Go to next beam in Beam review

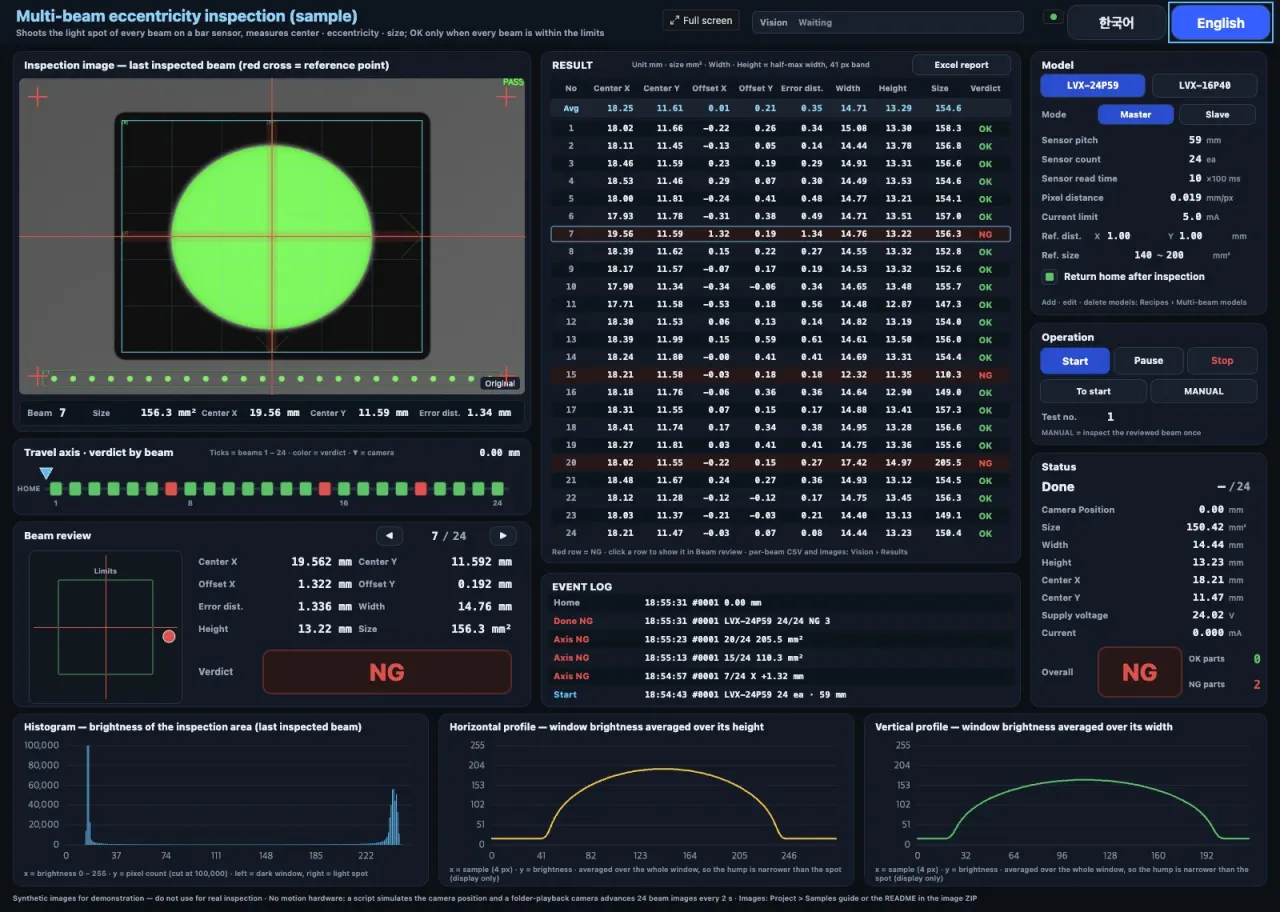tap(503, 536)
